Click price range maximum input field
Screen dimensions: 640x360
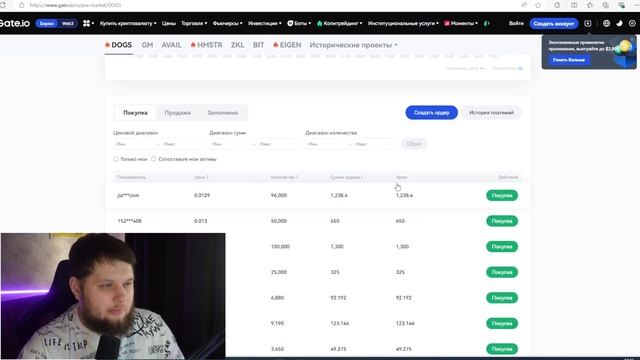[x=181, y=144]
